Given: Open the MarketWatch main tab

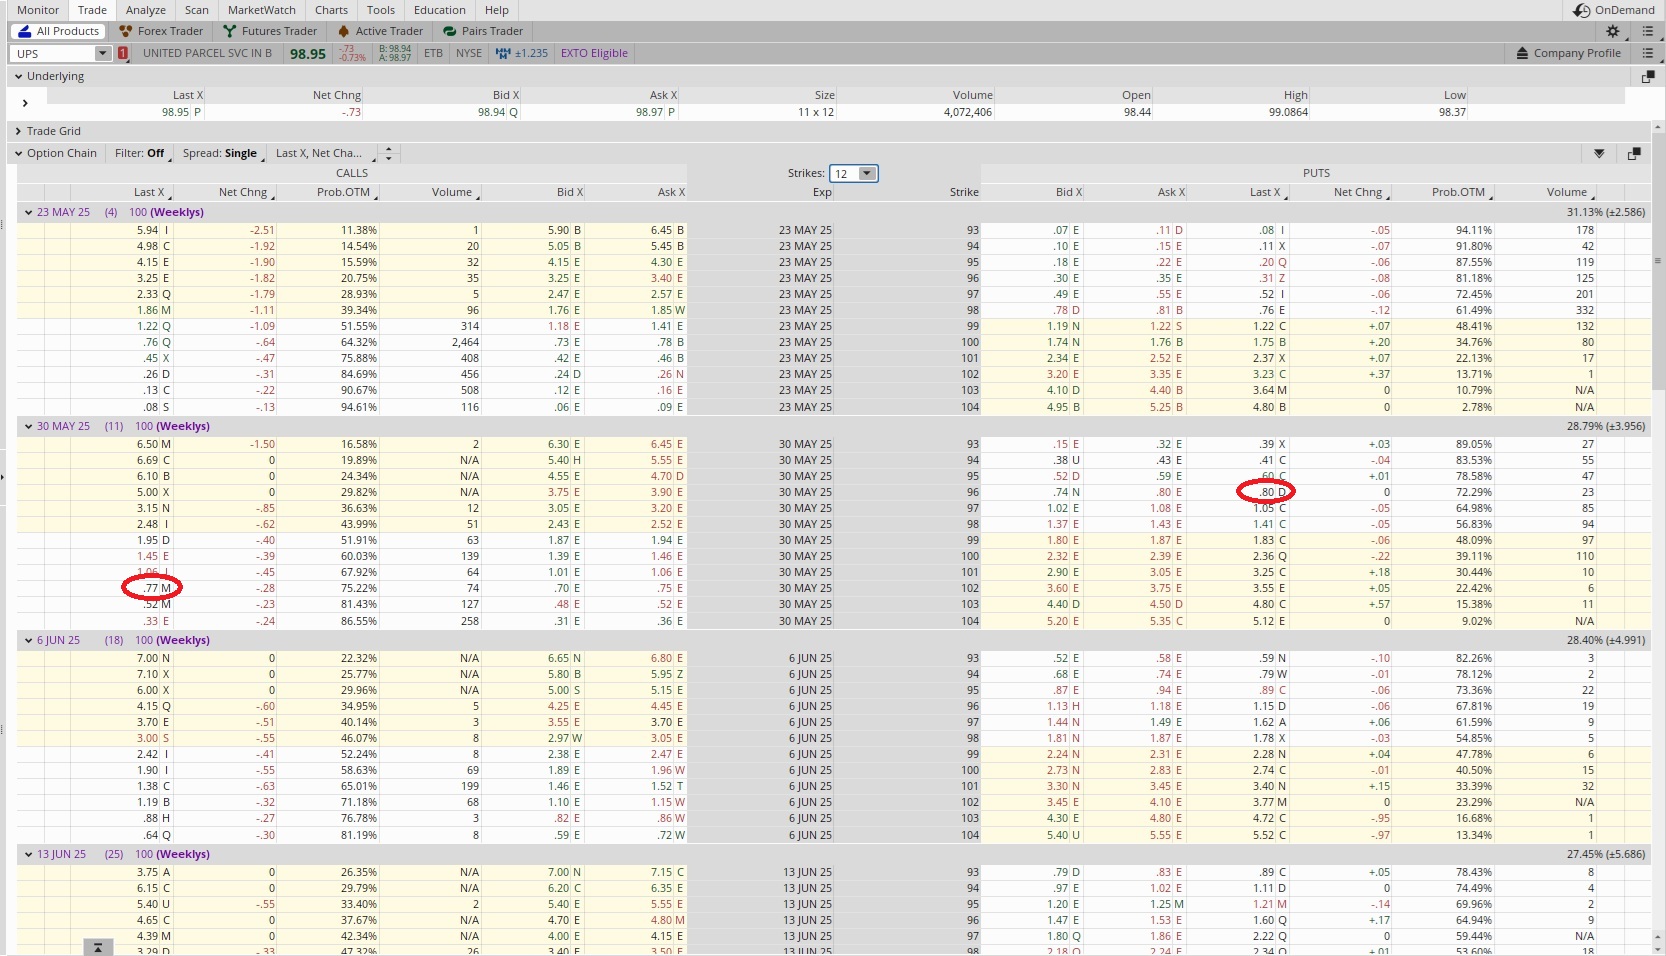Looking at the screenshot, I should [261, 10].
